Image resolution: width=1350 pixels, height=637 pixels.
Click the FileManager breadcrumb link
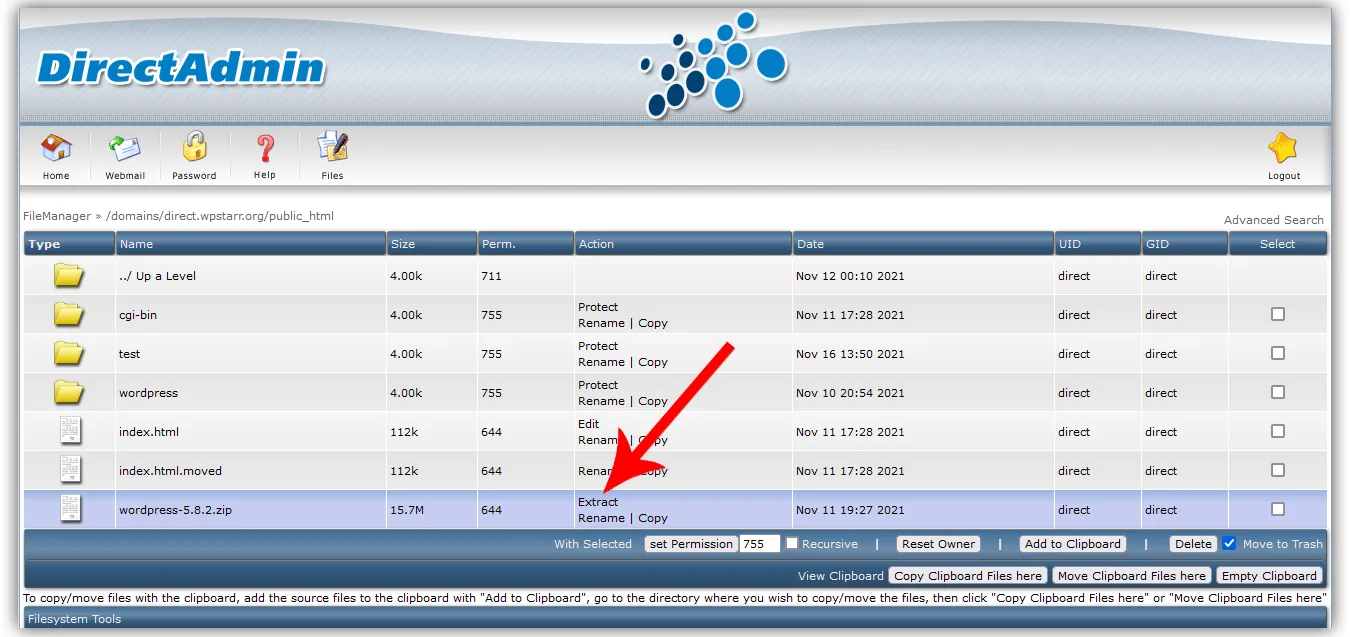[56, 215]
